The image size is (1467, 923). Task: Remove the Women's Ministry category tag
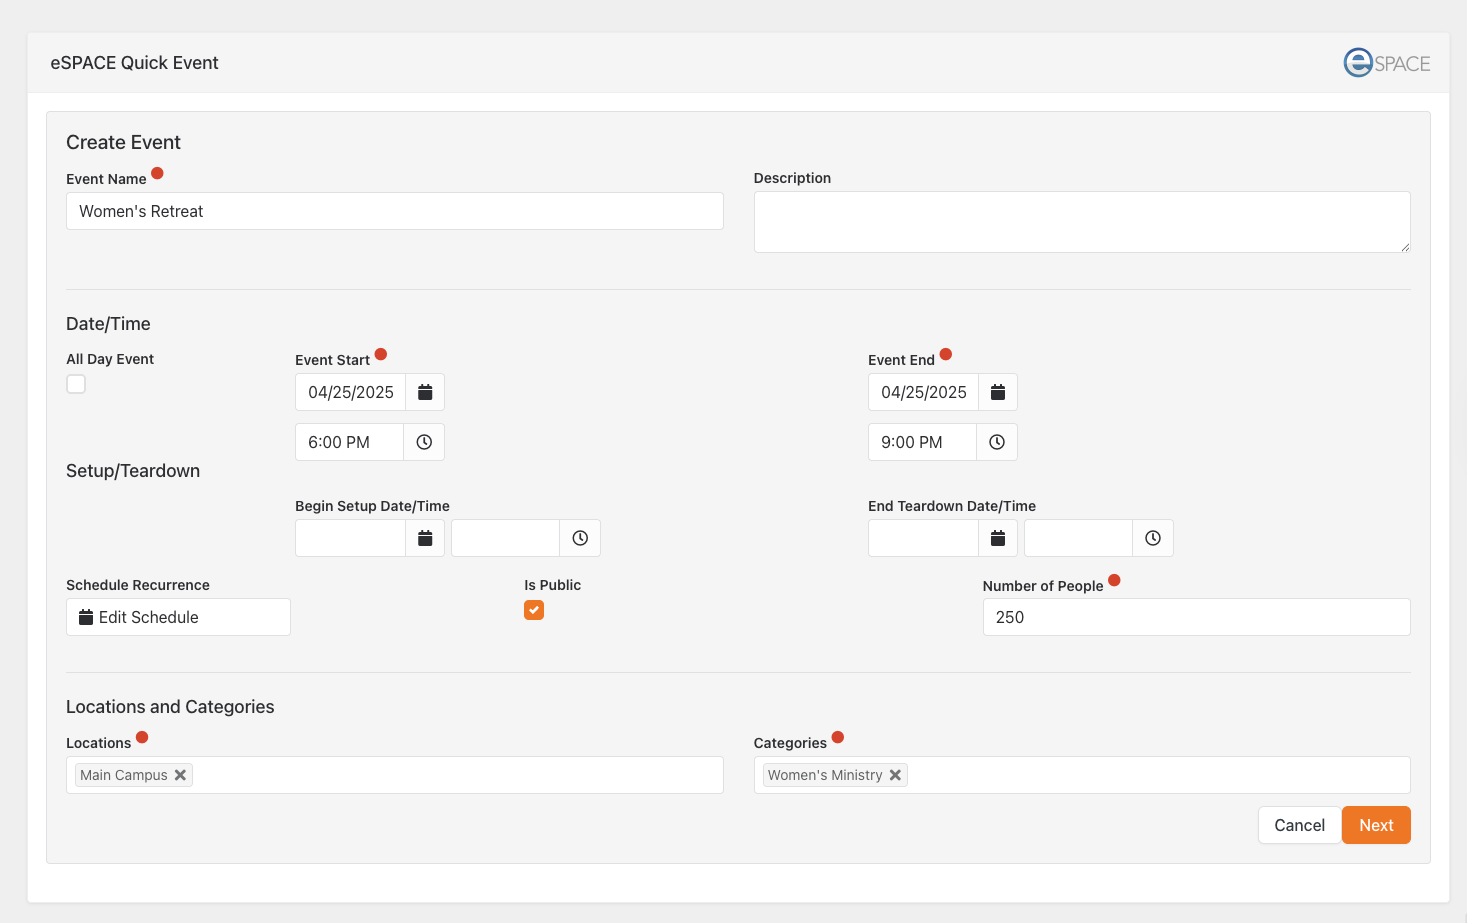(x=895, y=775)
